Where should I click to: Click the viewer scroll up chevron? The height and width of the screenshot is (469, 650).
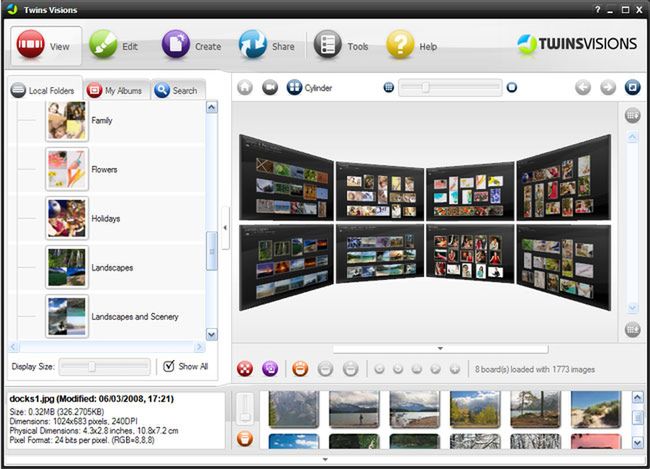tap(633, 137)
